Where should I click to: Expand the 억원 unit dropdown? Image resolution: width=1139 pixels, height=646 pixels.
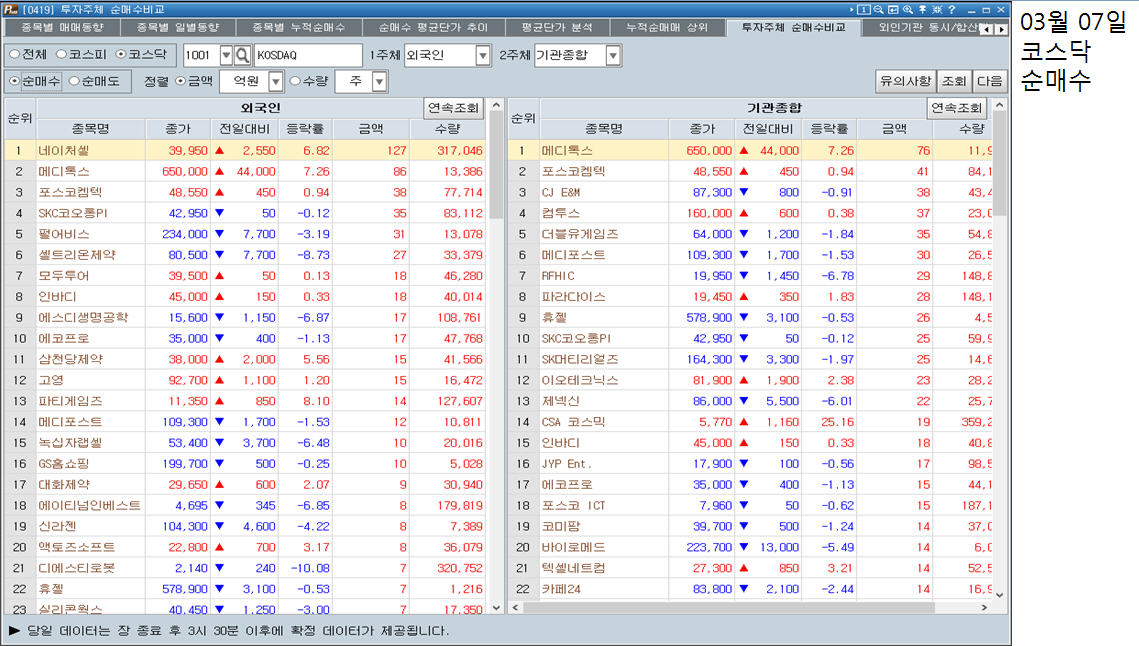pyautogui.click(x=276, y=82)
